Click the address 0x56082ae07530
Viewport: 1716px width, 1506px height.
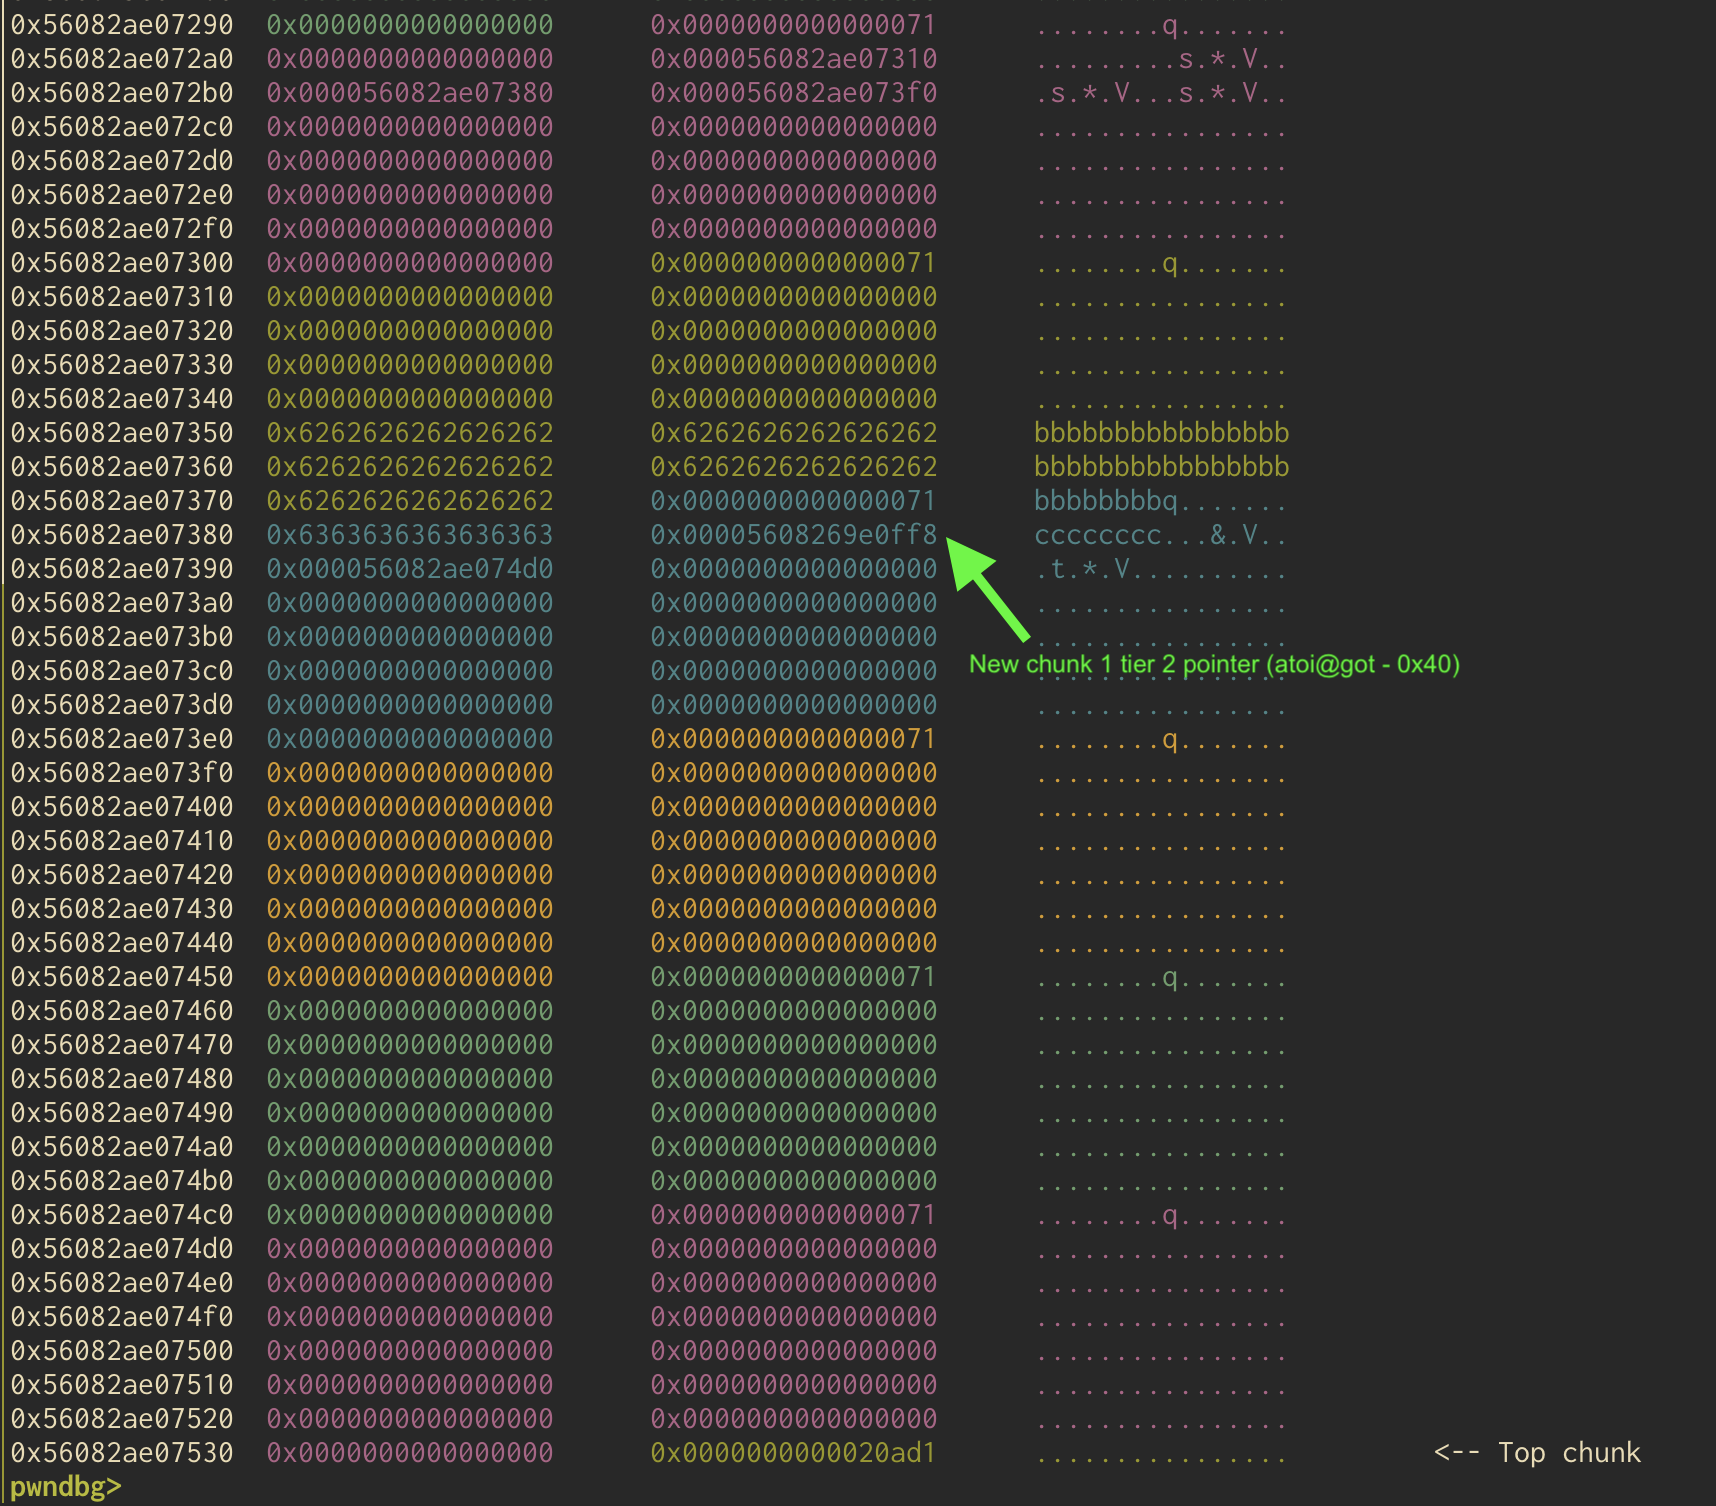[121, 1453]
